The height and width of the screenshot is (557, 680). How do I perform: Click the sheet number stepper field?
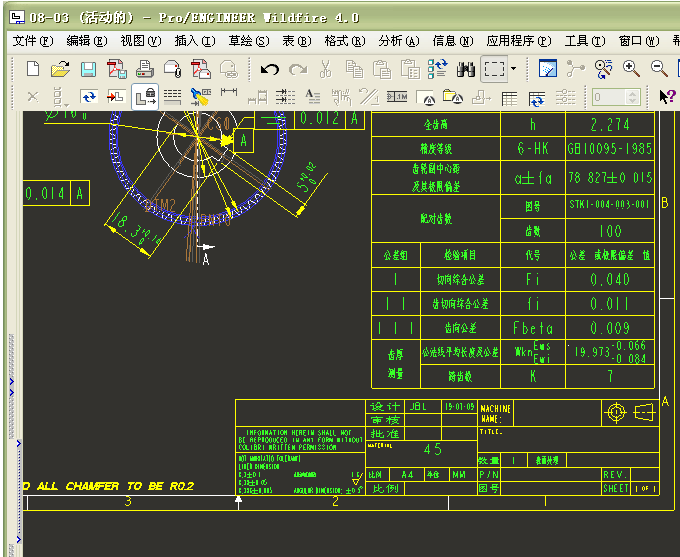(616, 97)
